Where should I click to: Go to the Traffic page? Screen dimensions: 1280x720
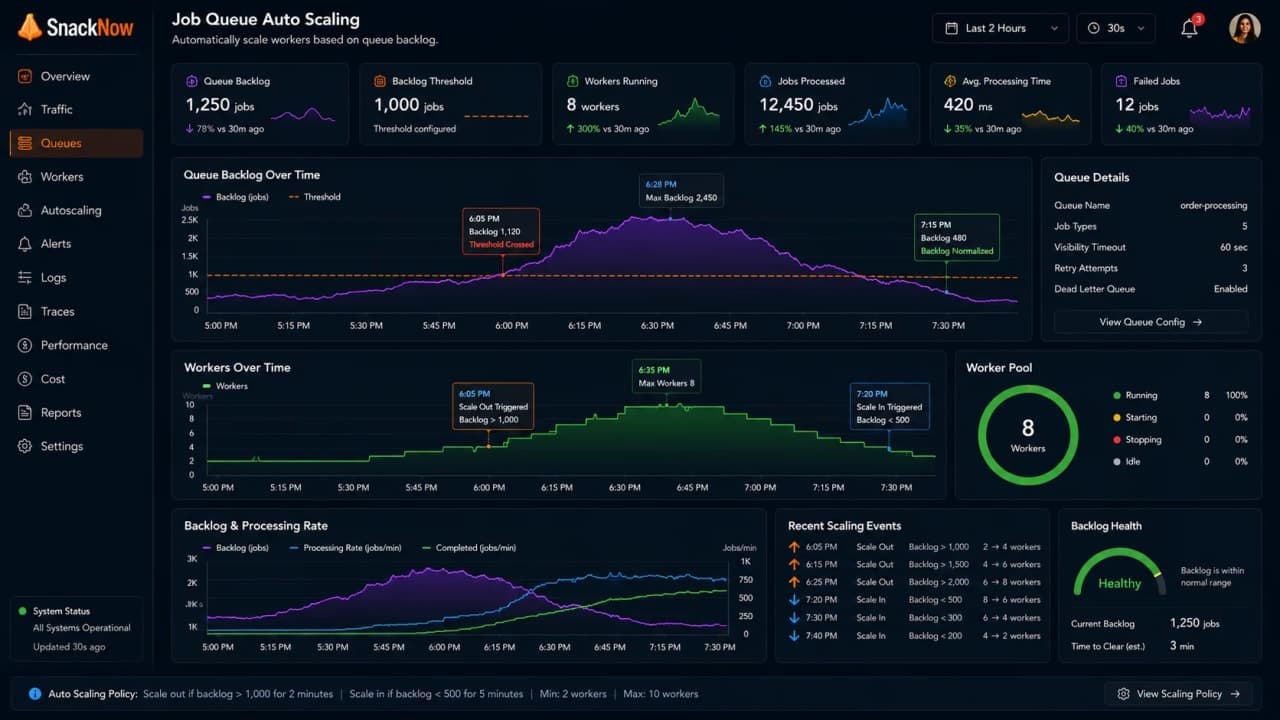[76, 109]
